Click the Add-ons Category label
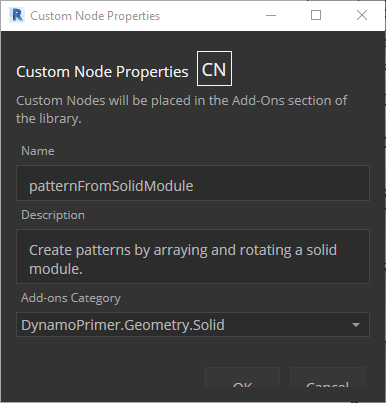This screenshot has width=386, height=403. click(x=71, y=298)
